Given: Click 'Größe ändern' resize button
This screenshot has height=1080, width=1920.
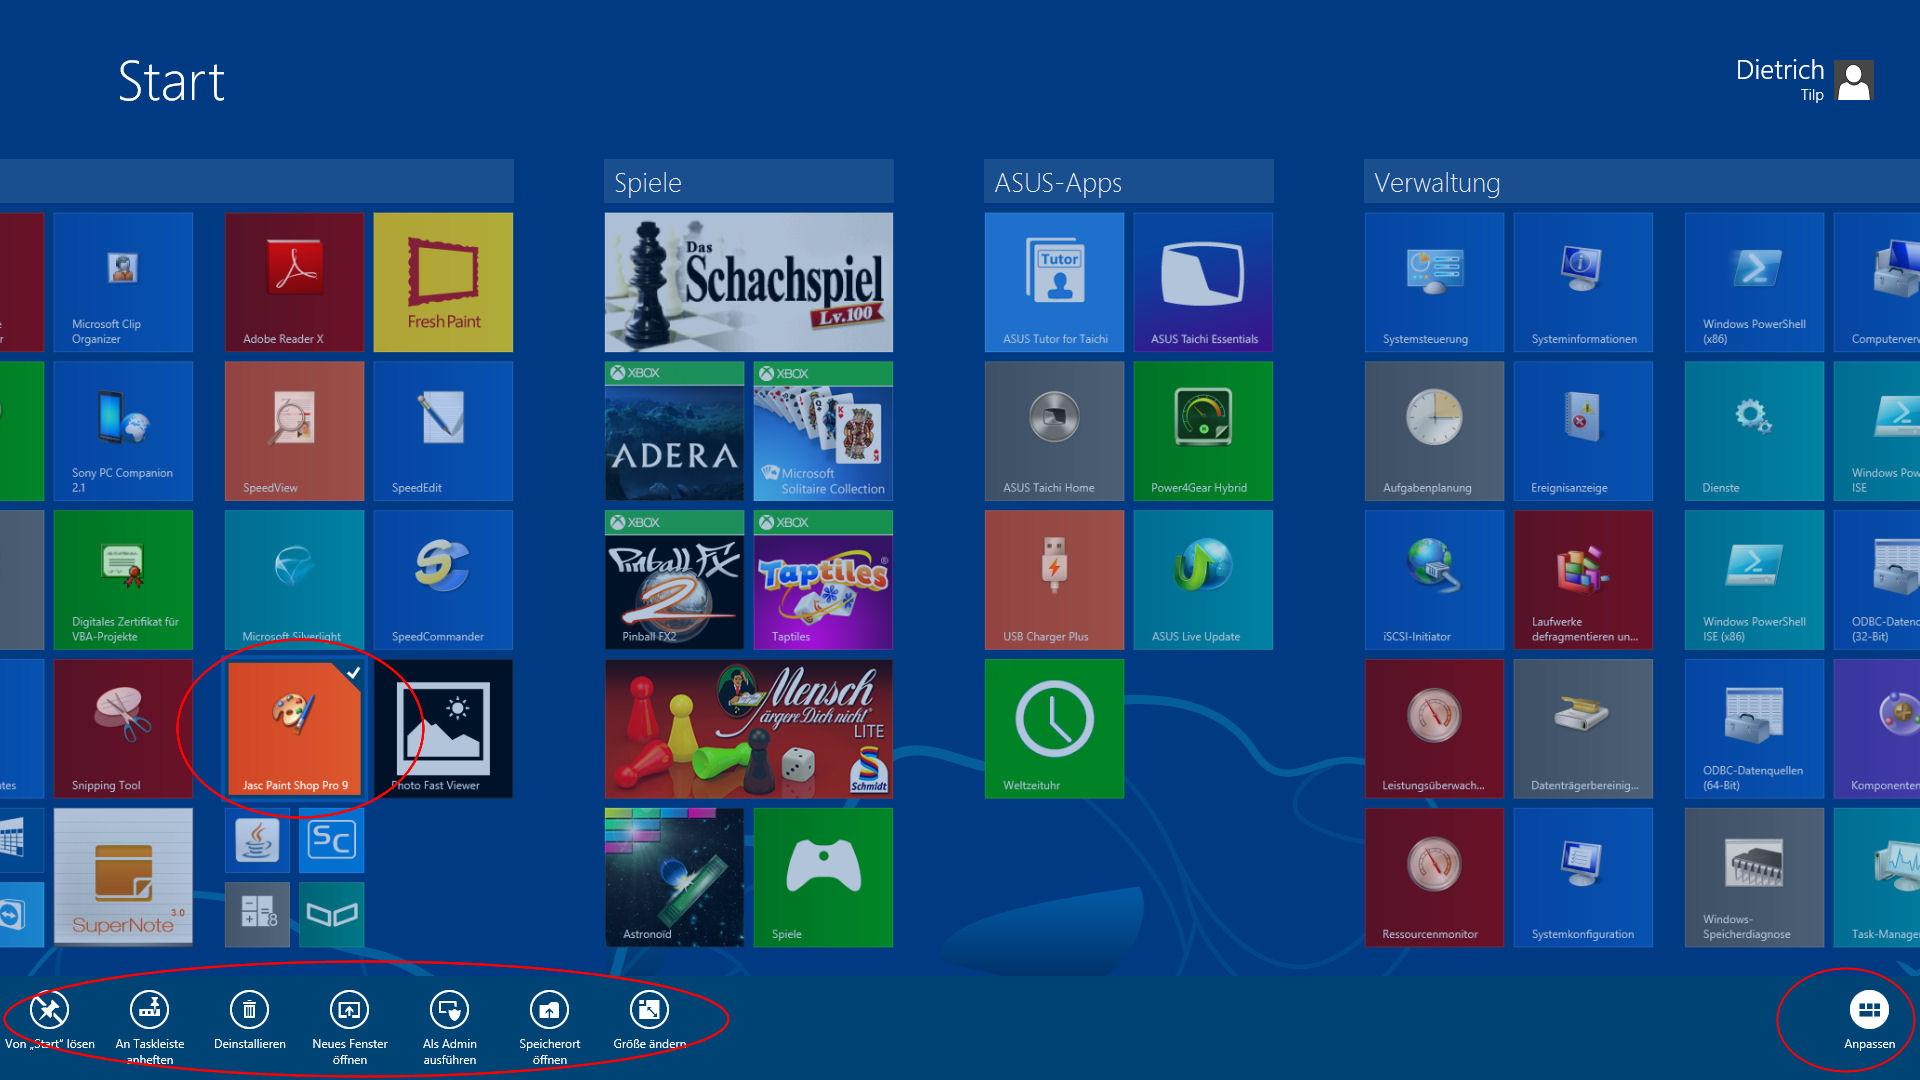Looking at the screenshot, I should [x=649, y=1010].
